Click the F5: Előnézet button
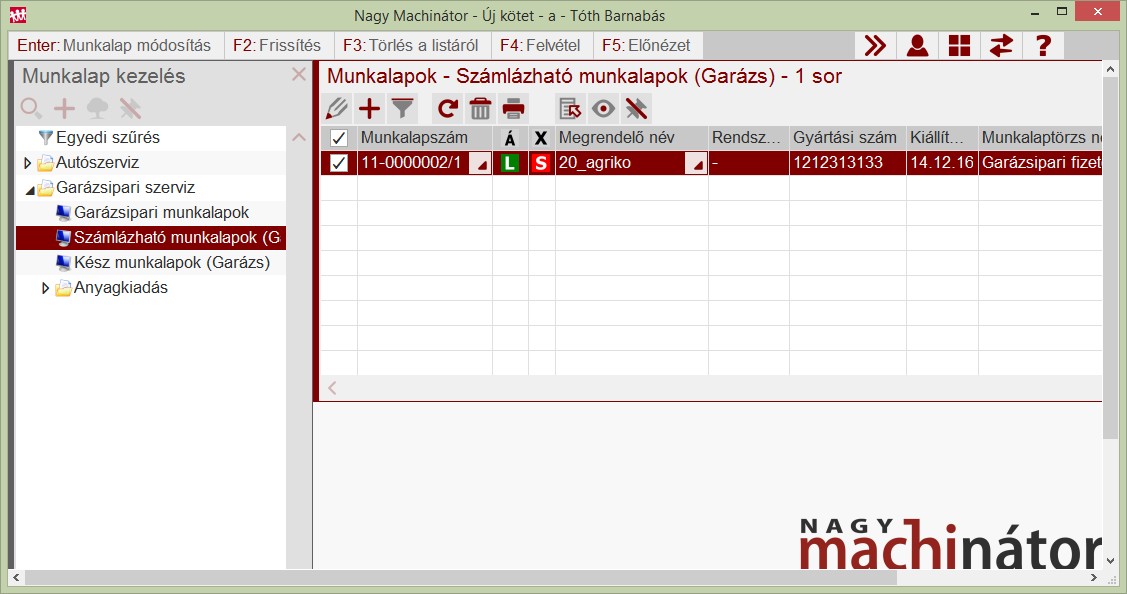The height and width of the screenshot is (594, 1127). pyautogui.click(x=646, y=45)
